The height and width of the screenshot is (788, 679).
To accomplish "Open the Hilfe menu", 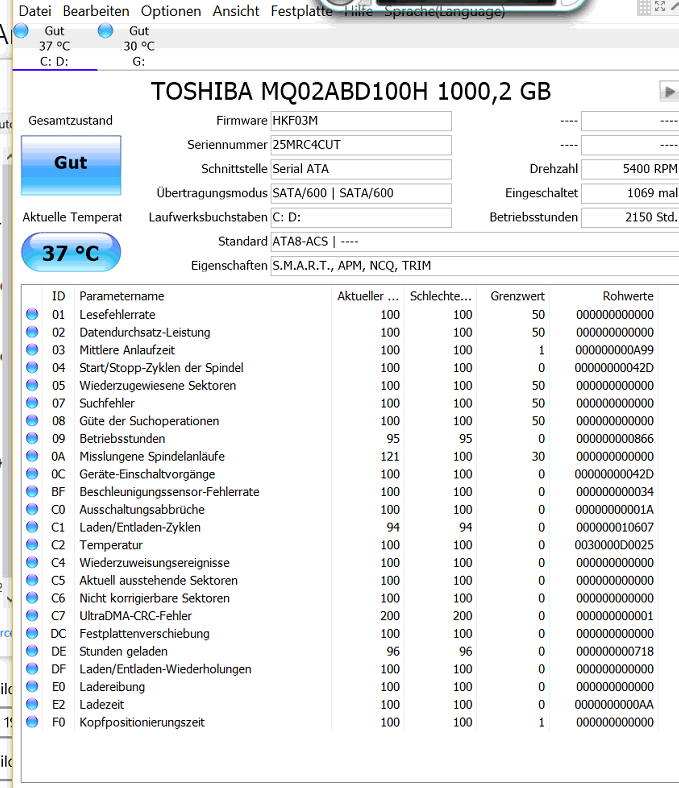I will coord(358,11).
